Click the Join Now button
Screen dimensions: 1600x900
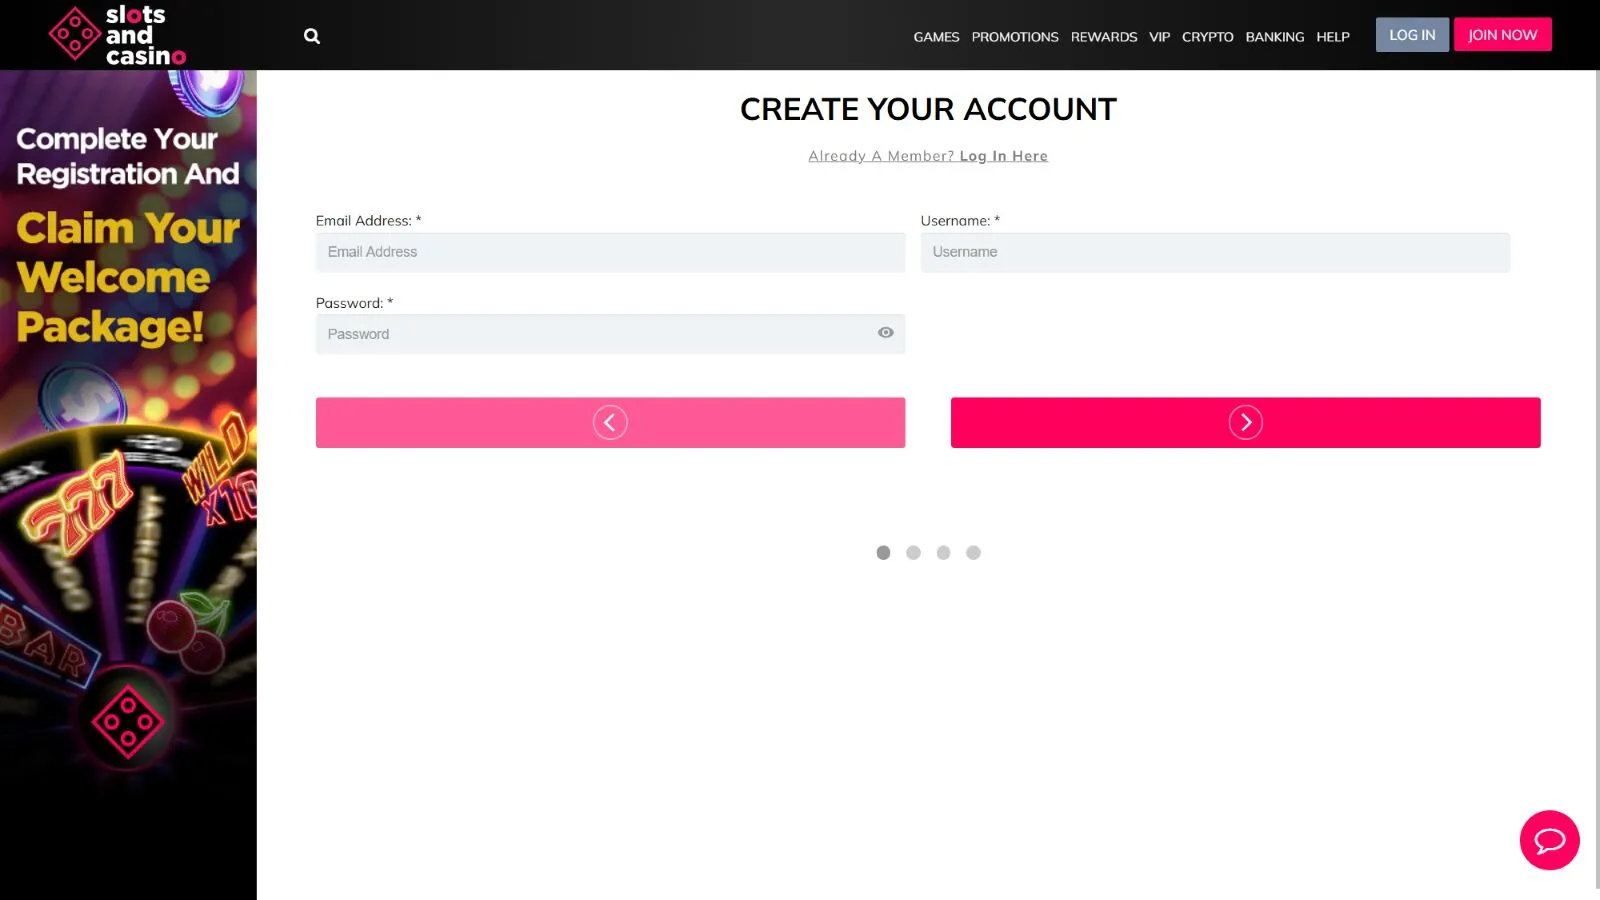point(1502,35)
